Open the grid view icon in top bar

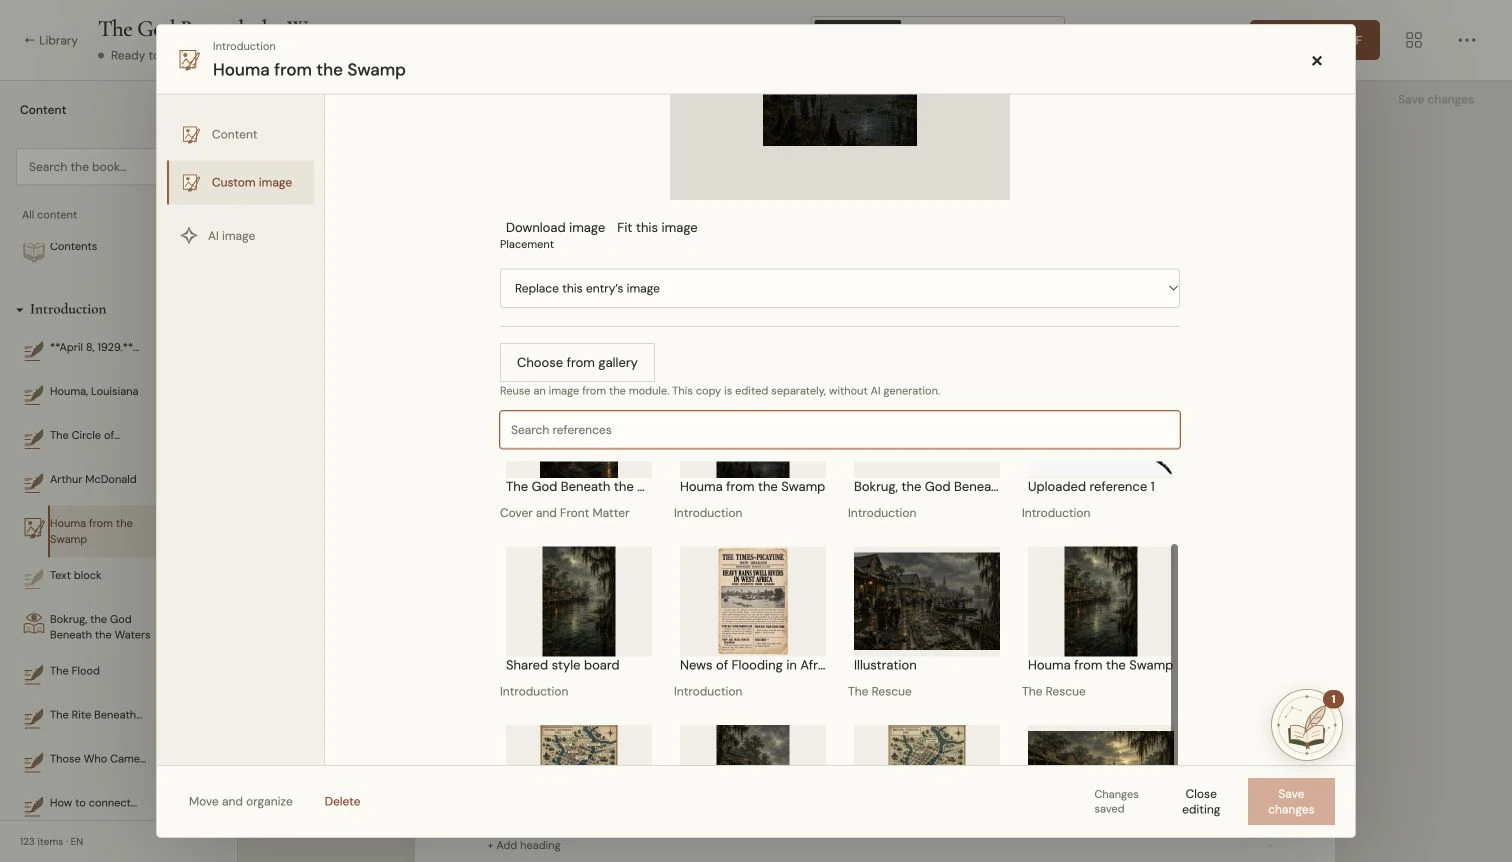[1414, 40]
